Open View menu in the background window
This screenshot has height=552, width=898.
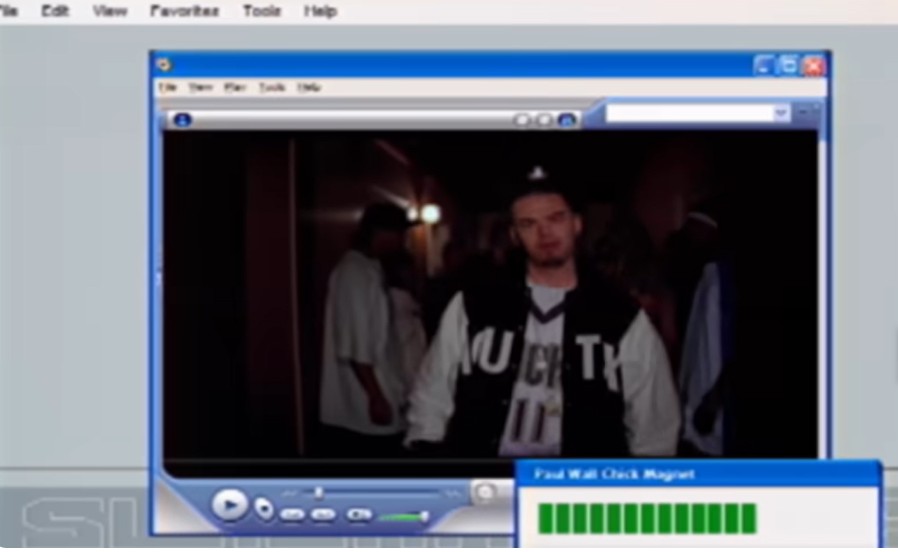(110, 11)
